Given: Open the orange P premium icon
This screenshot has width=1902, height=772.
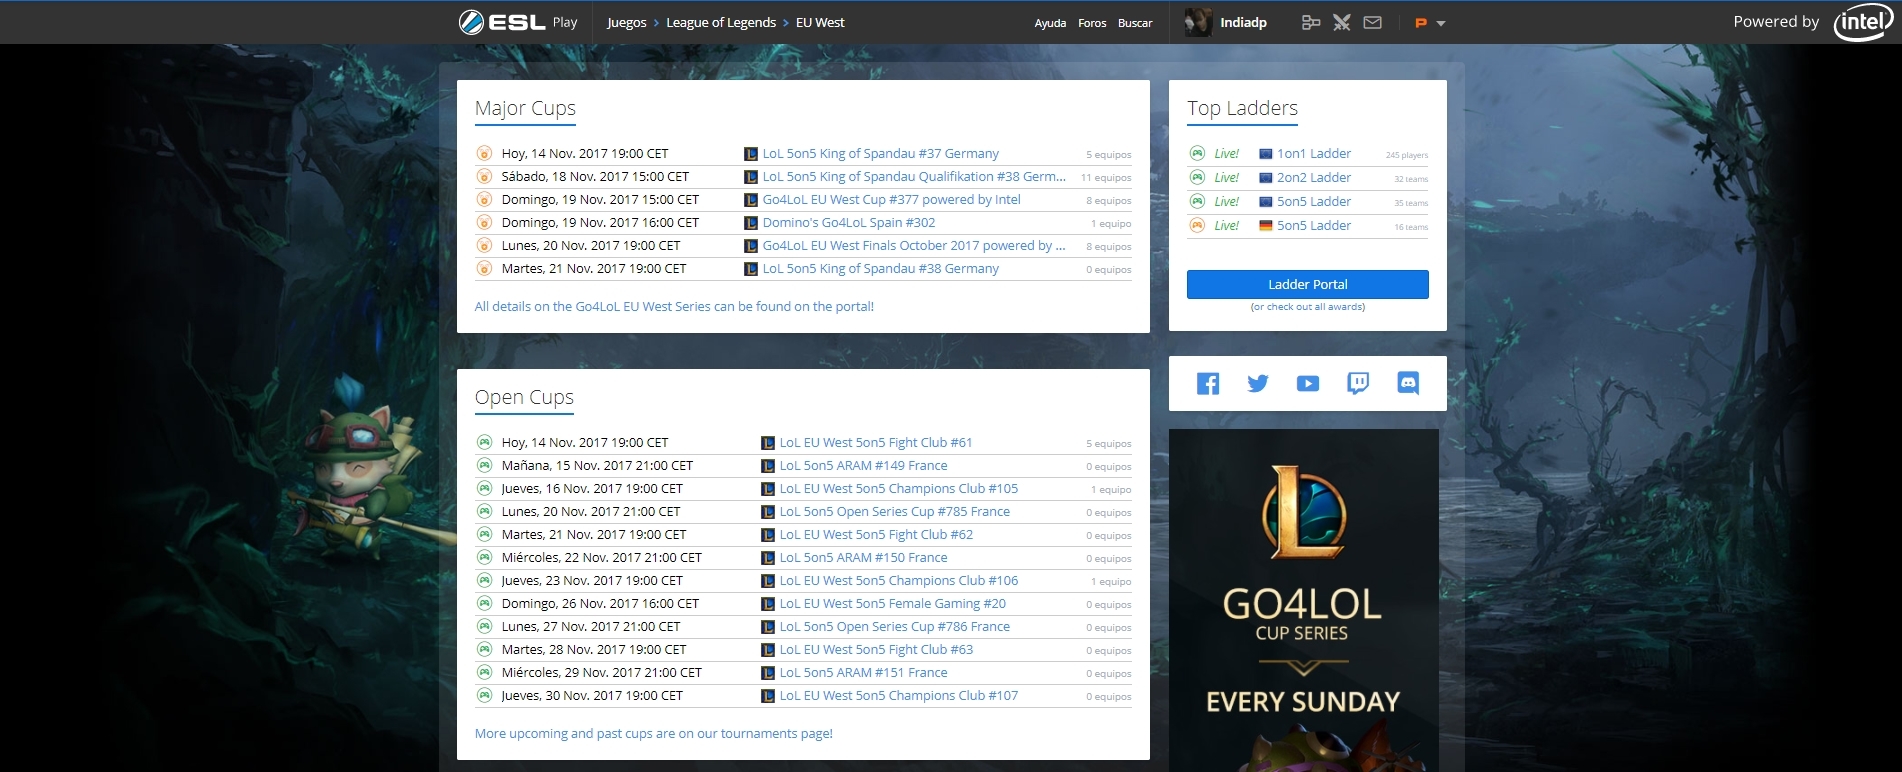Looking at the screenshot, I should 1421,23.
